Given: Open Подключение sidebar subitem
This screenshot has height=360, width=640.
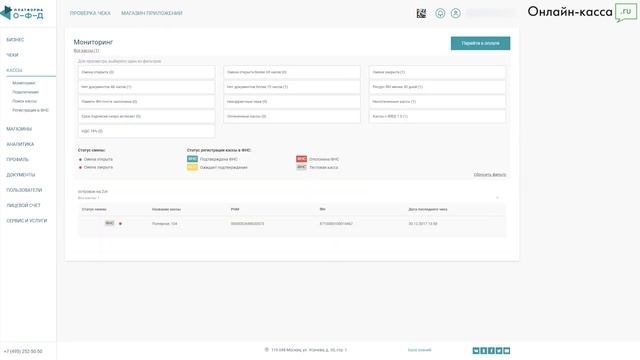Looking at the screenshot, I should coord(25,92).
